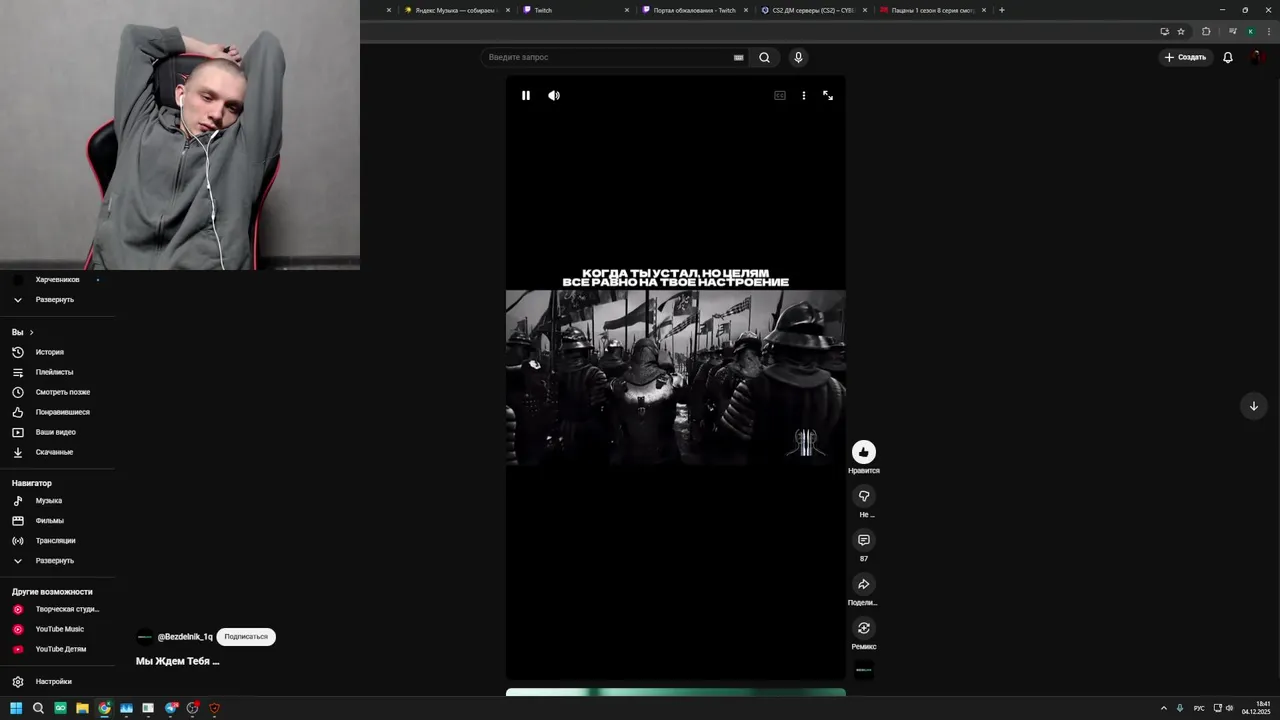Open the @Bezdelnik_1q channel link
Screen dimensions: 1280x720
(x=185, y=637)
